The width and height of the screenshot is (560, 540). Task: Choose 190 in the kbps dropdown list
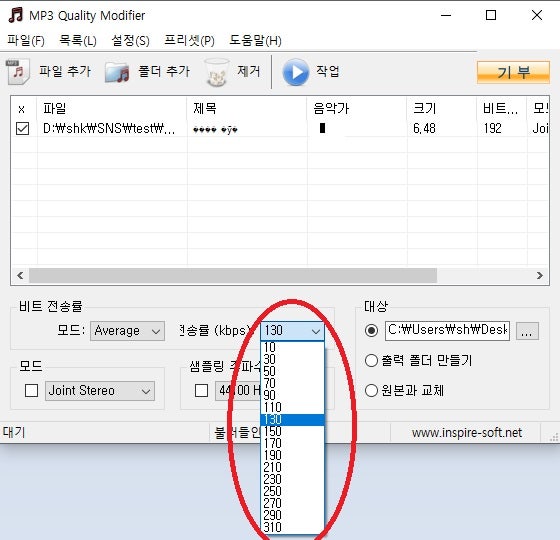[292, 455]
